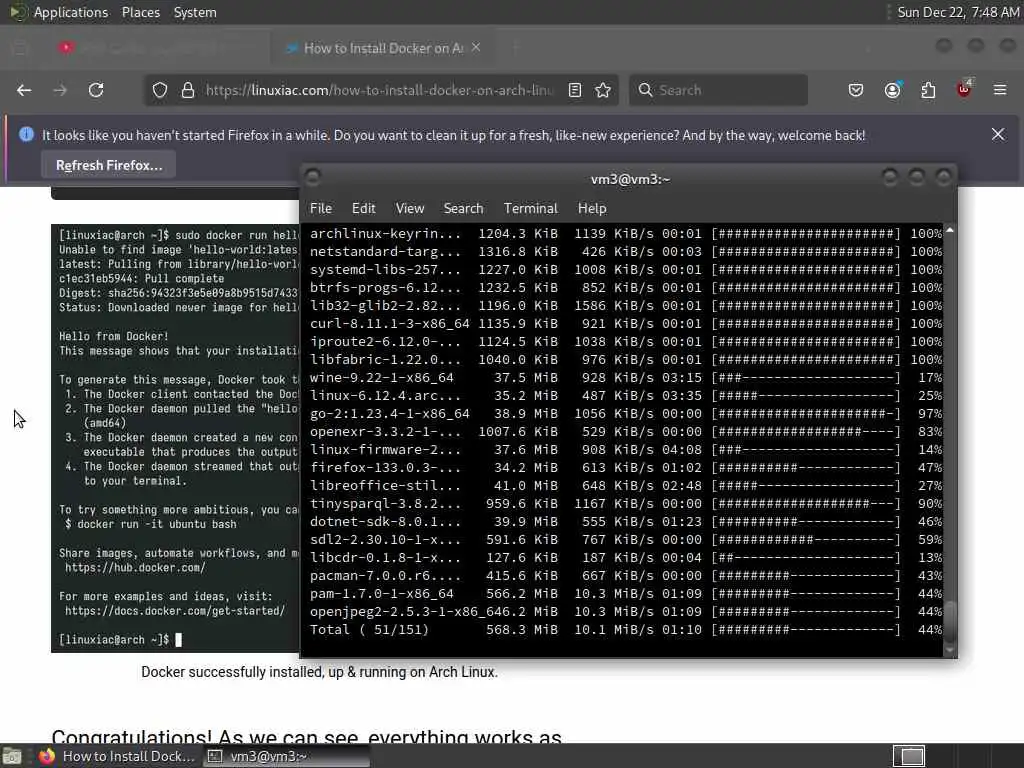1024x768 pixels.
Task: Open the terminal Edit menu
Action: [x=364, y=208]
